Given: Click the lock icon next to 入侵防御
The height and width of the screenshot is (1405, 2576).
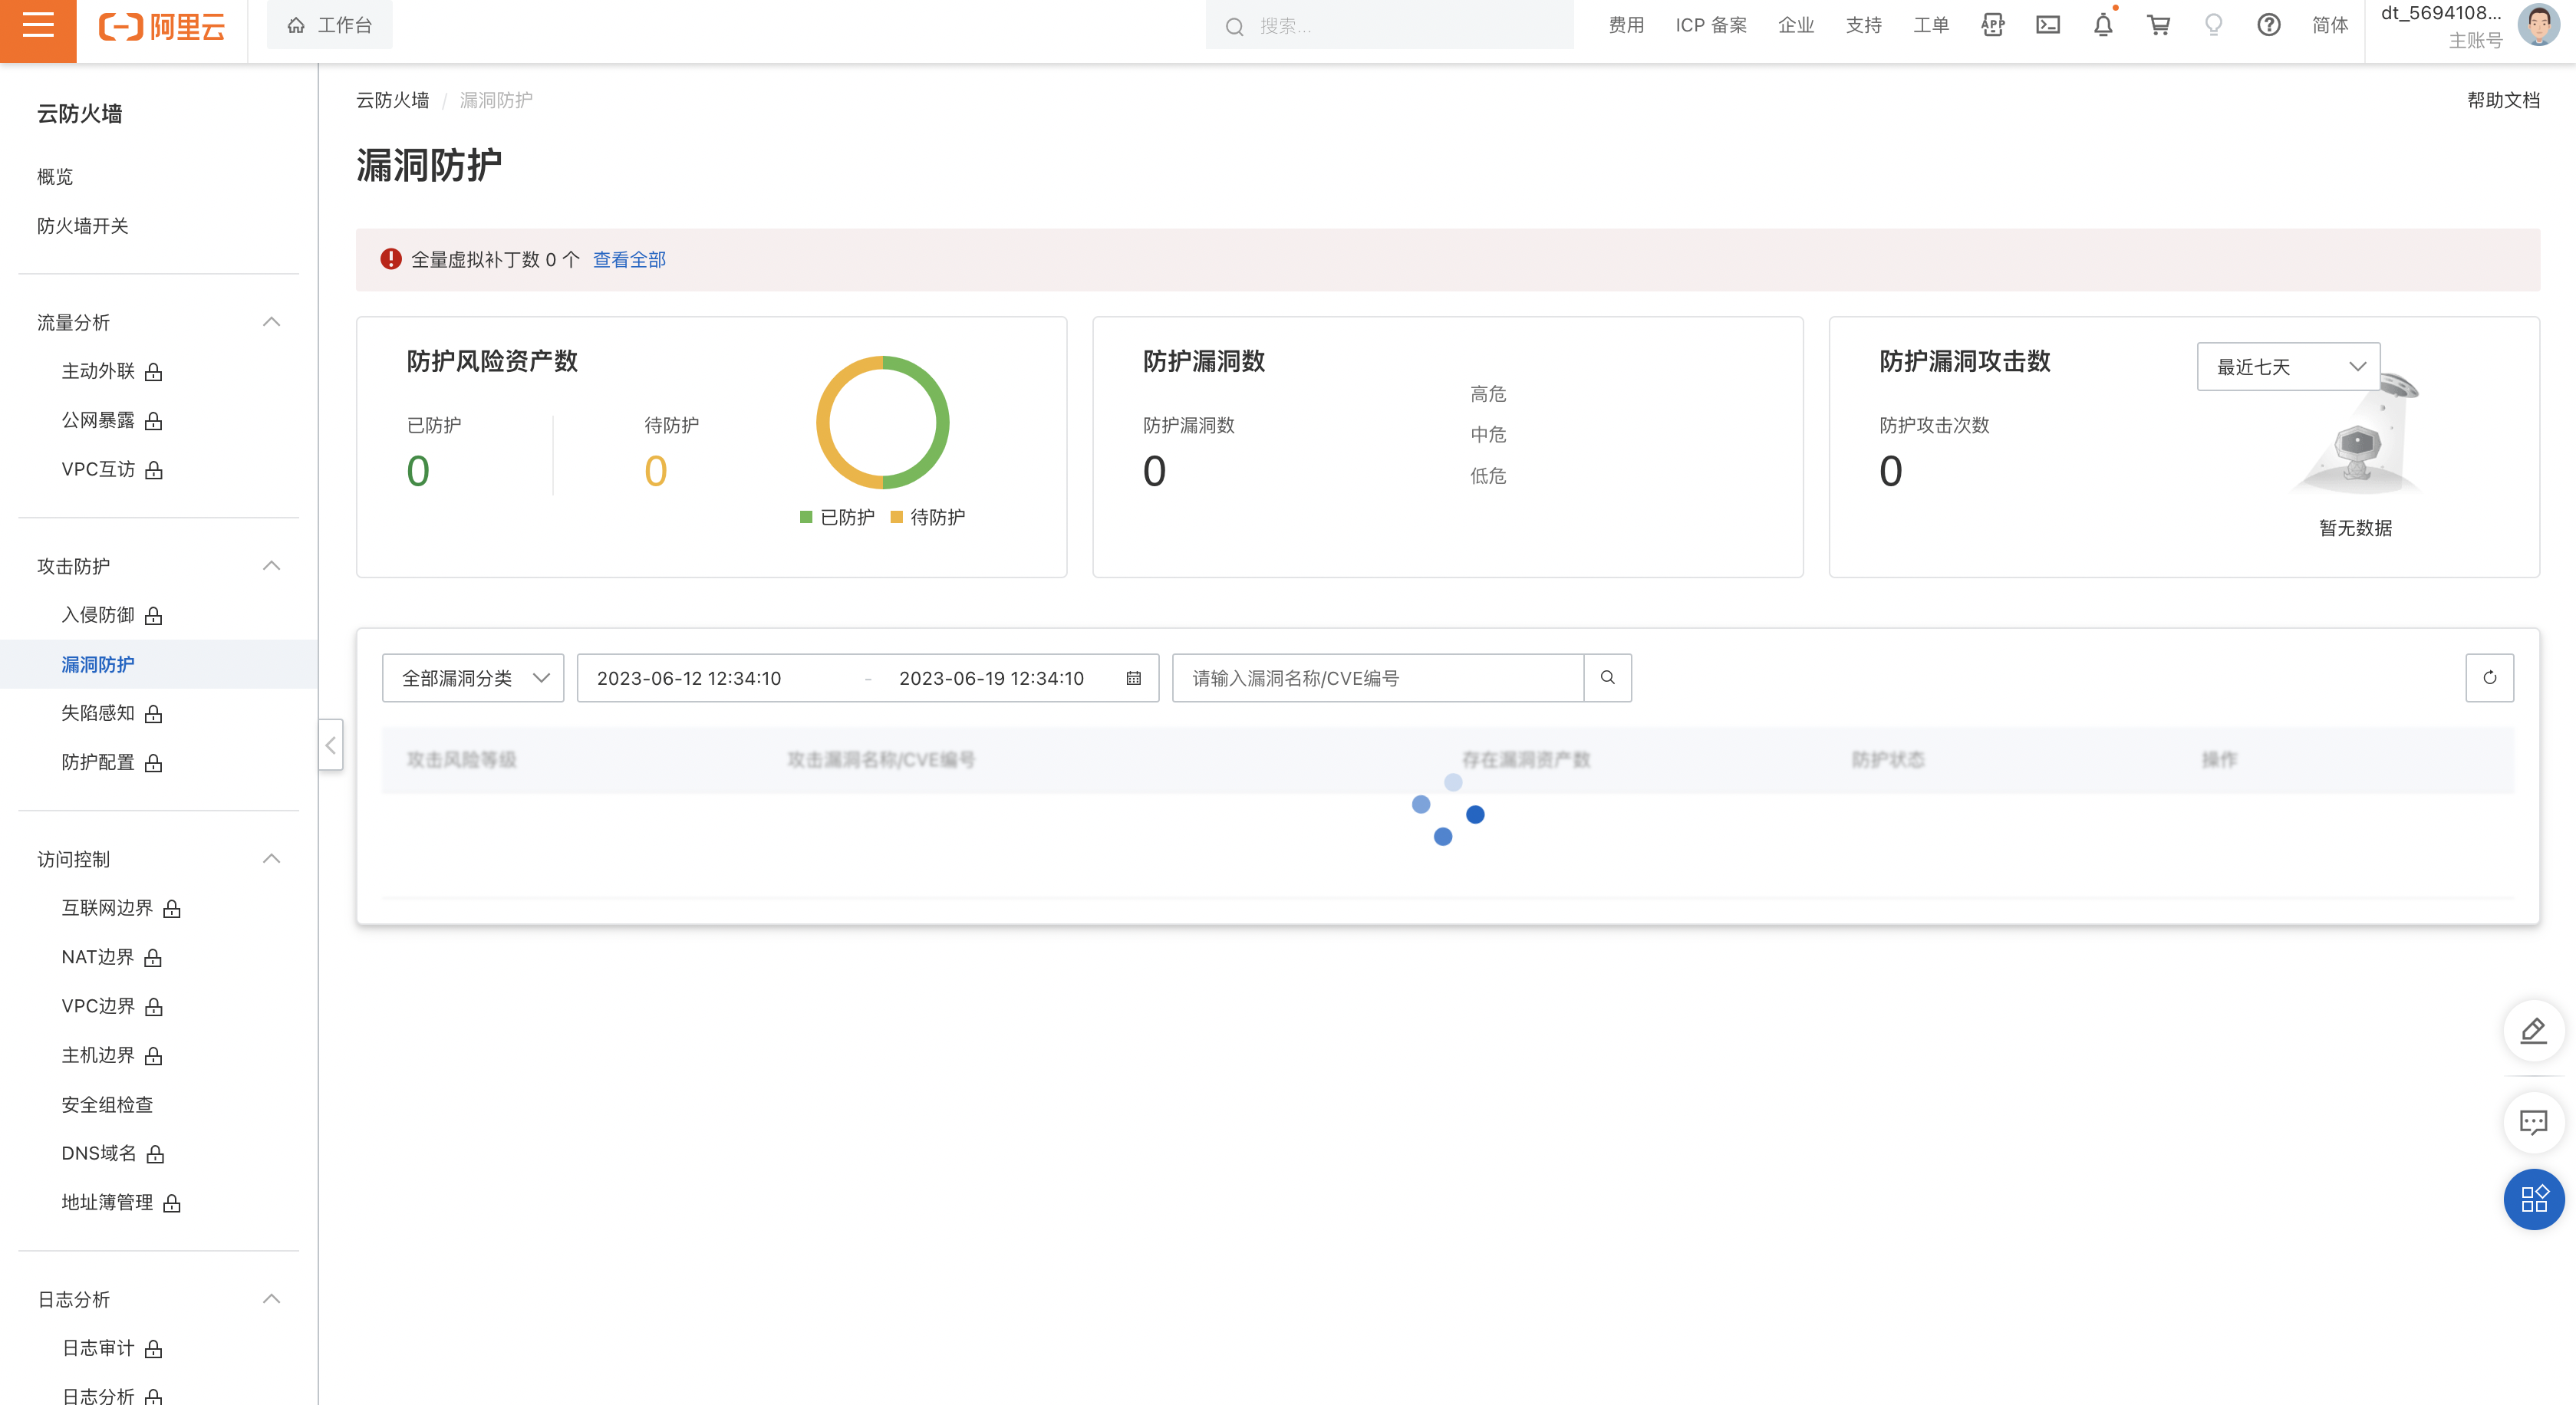Looking at the screenshot, I should (x=153, y=616).
